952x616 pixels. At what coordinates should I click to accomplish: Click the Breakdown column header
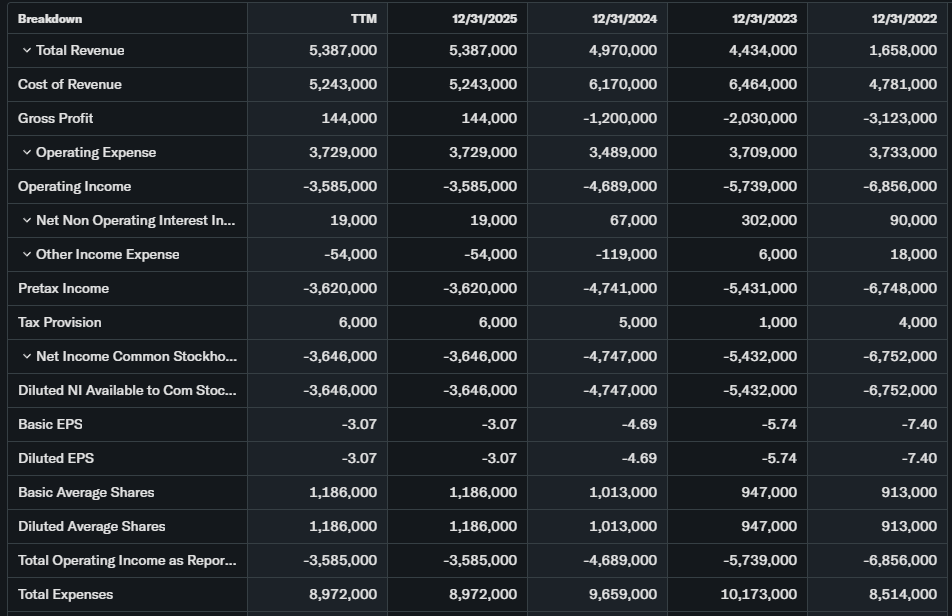point(50,19)
